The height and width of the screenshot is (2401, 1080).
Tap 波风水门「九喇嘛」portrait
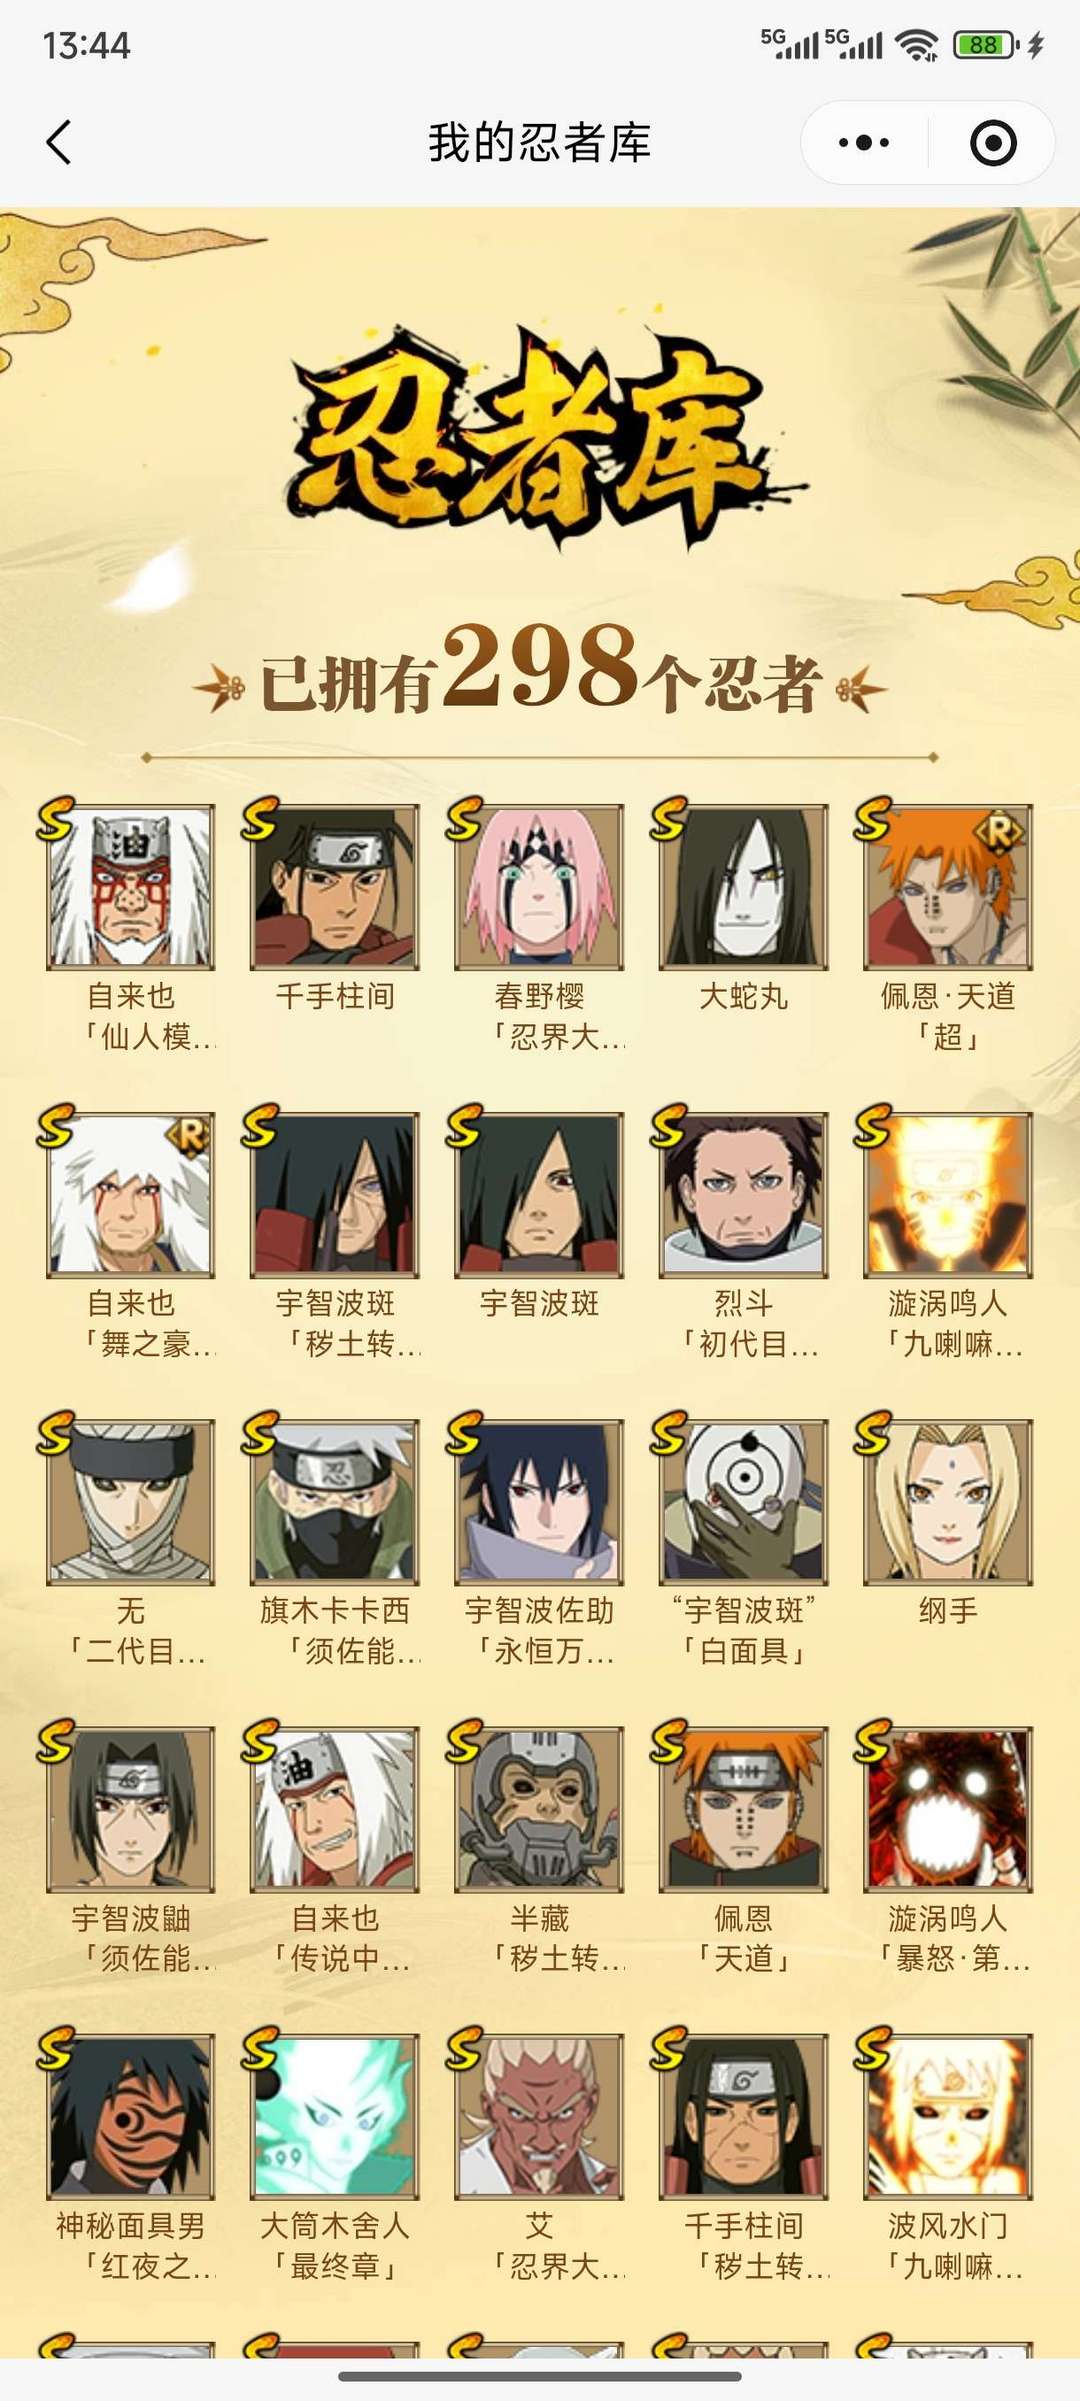click(947, 2117)
